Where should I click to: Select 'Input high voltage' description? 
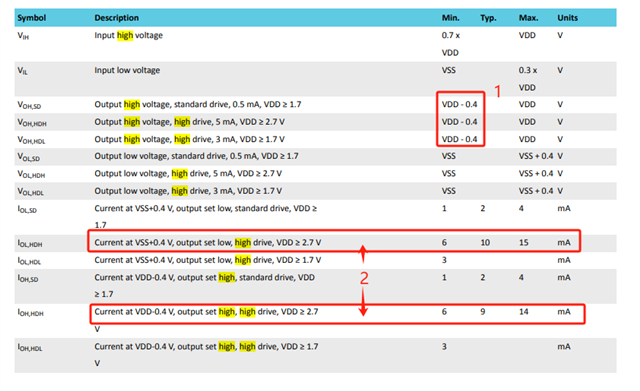pyautogui.click(x=129, y=36)
